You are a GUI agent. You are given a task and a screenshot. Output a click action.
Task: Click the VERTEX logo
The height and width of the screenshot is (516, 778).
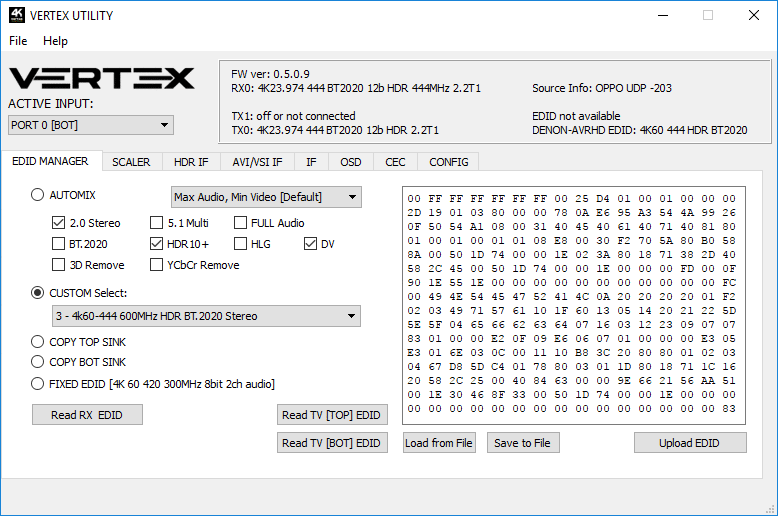click(102, 78)
